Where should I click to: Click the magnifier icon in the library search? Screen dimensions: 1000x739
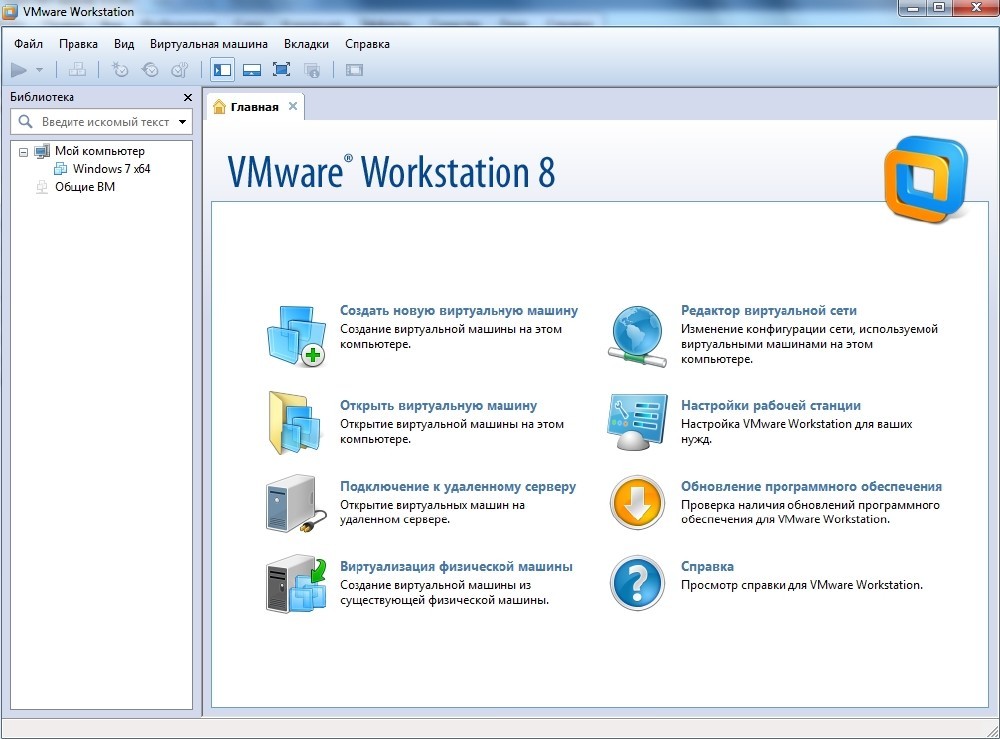[26, 121]
